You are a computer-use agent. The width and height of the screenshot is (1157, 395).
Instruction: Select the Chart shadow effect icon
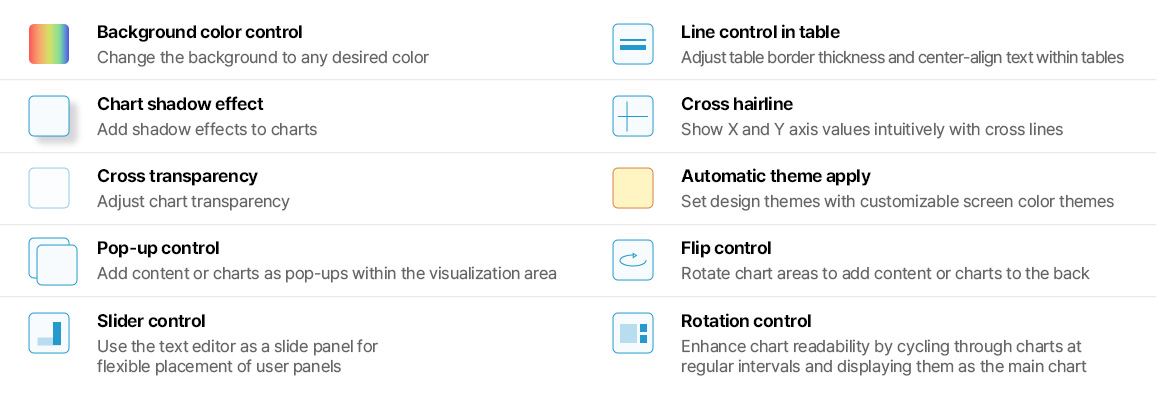coord(49,116)
